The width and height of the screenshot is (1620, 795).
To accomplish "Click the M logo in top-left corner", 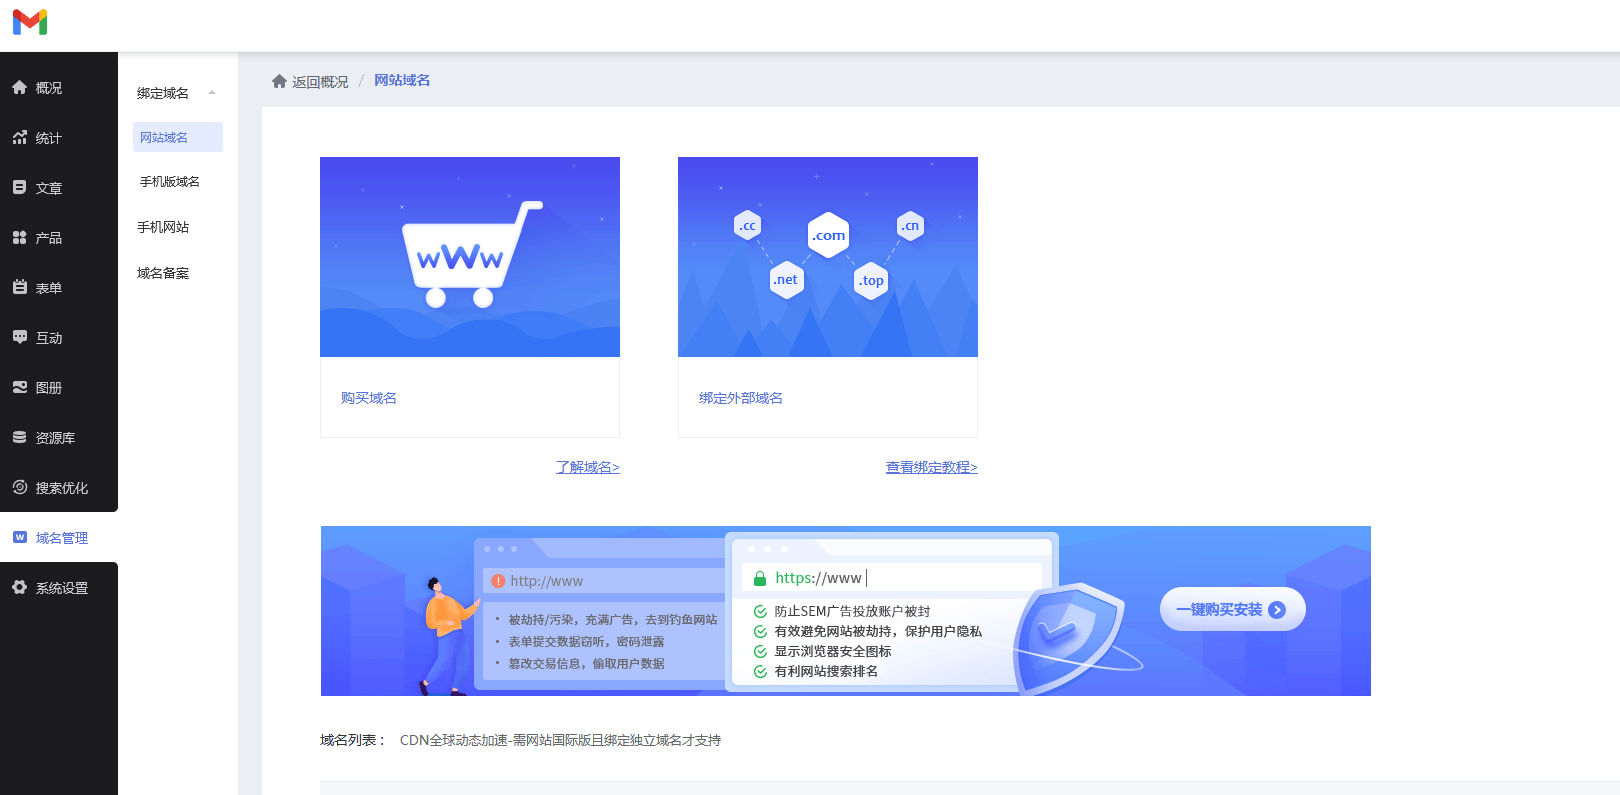I will click(x=30, y=22).
